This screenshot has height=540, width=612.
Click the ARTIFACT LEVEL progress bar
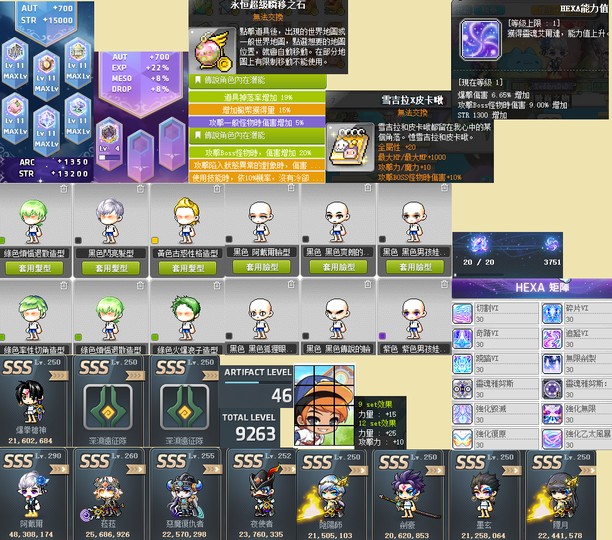(258, 382)
